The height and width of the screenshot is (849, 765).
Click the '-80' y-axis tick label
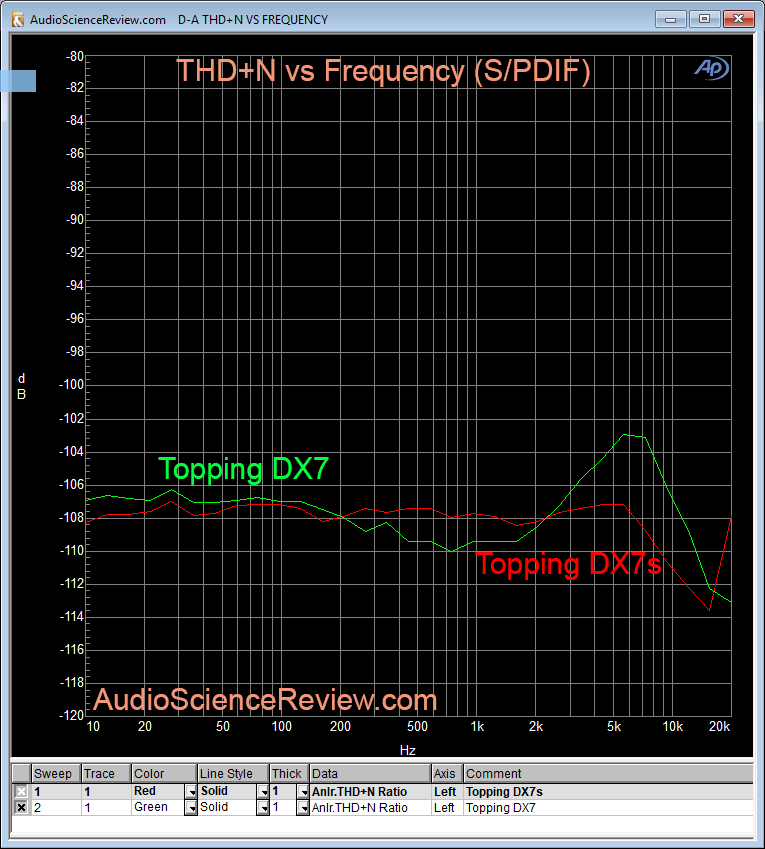pyautogui.click(x=75, y=56)
